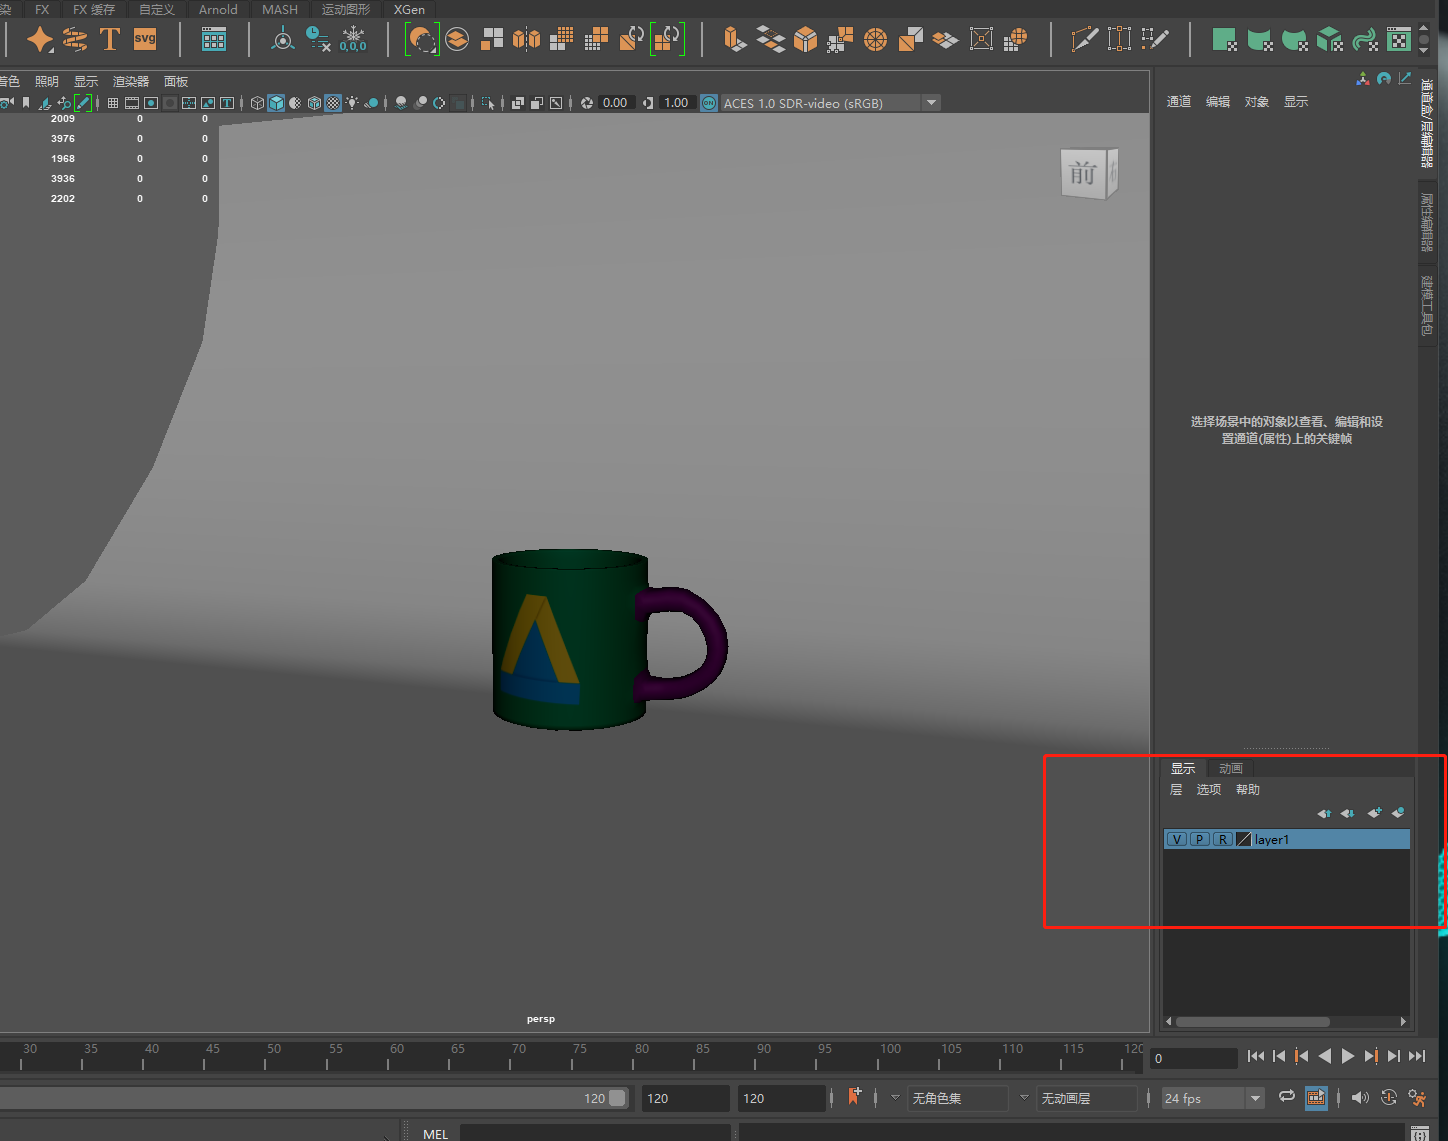Click the Center Pivot icon

point(283,39)
